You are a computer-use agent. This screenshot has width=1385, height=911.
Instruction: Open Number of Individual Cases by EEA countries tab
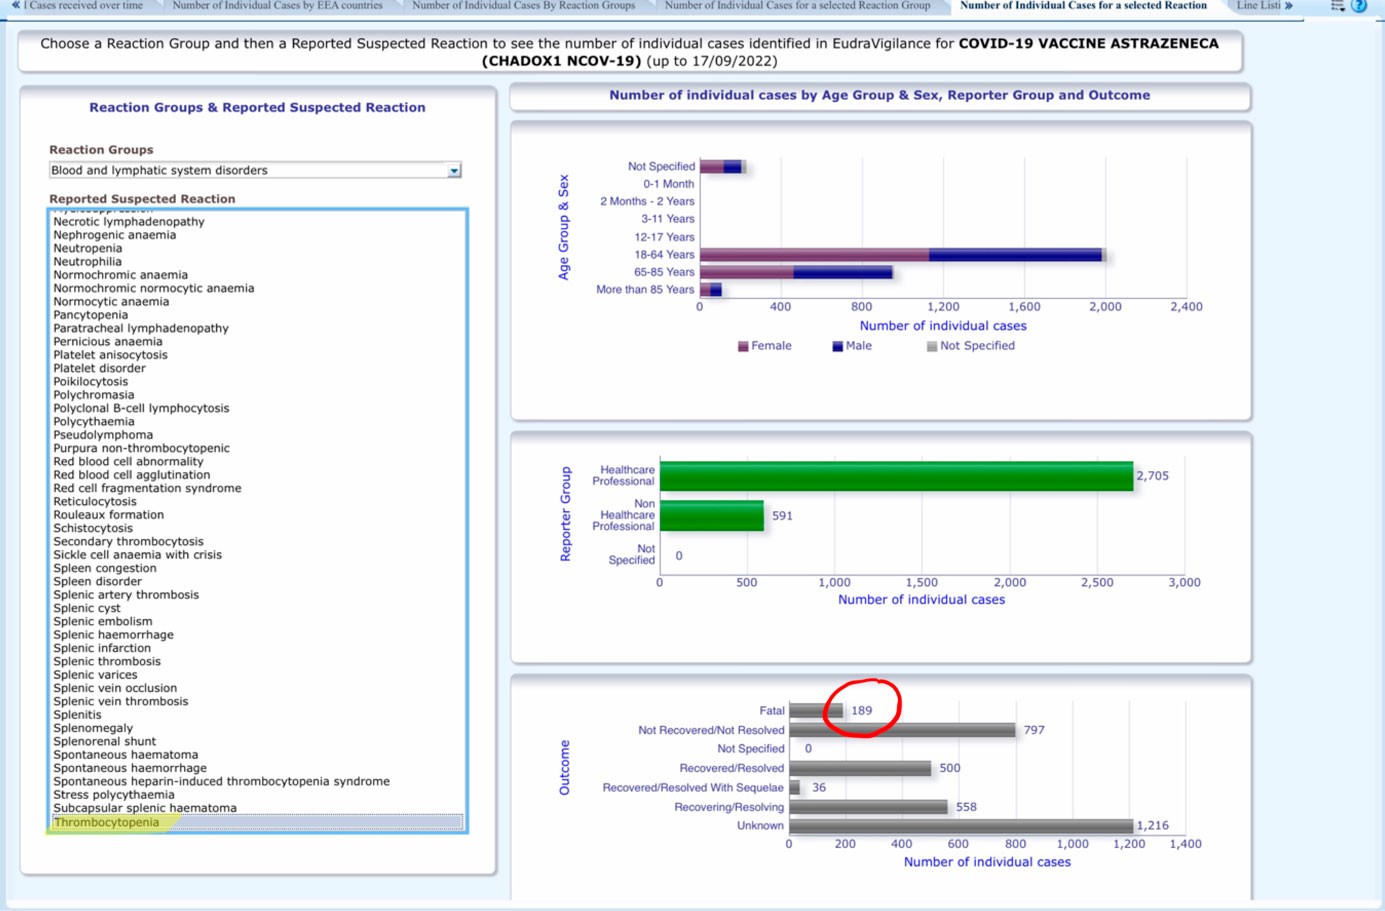(277, 6)
